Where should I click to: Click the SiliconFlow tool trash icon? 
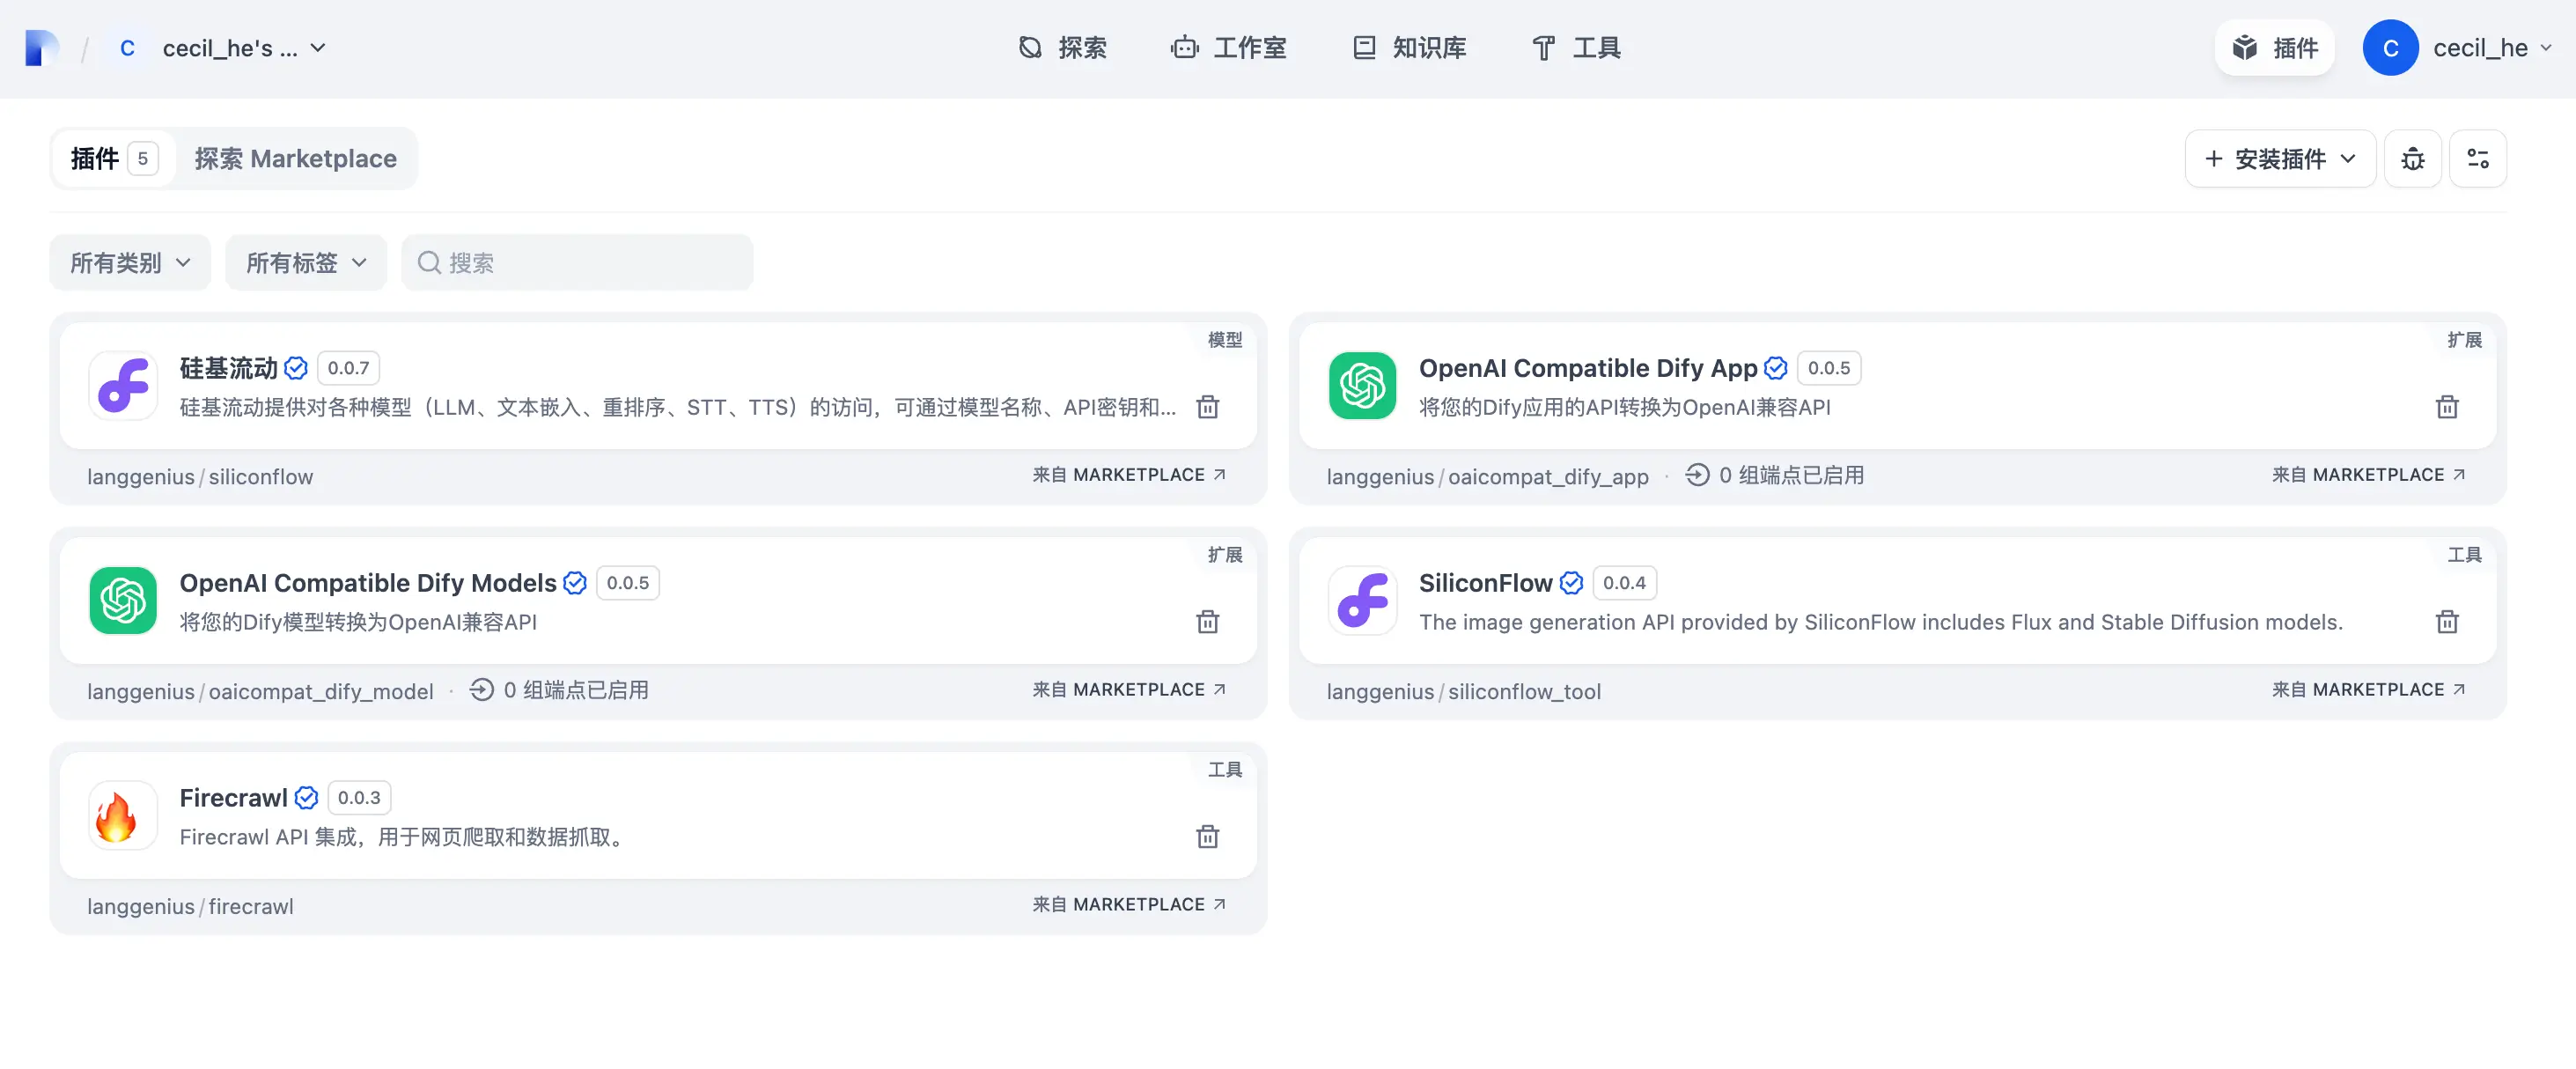click(x=2446, y=622)
